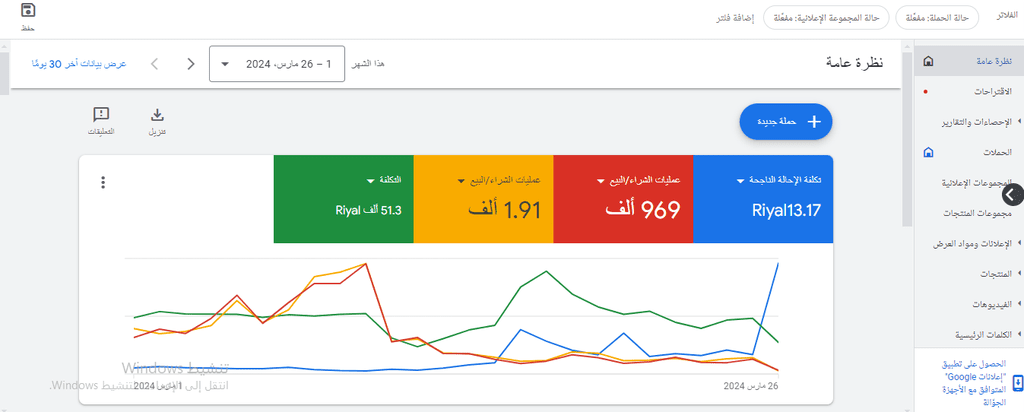Click the حملة جديدة new campaign button
The image size is (1024, 412).
(786, 121)
